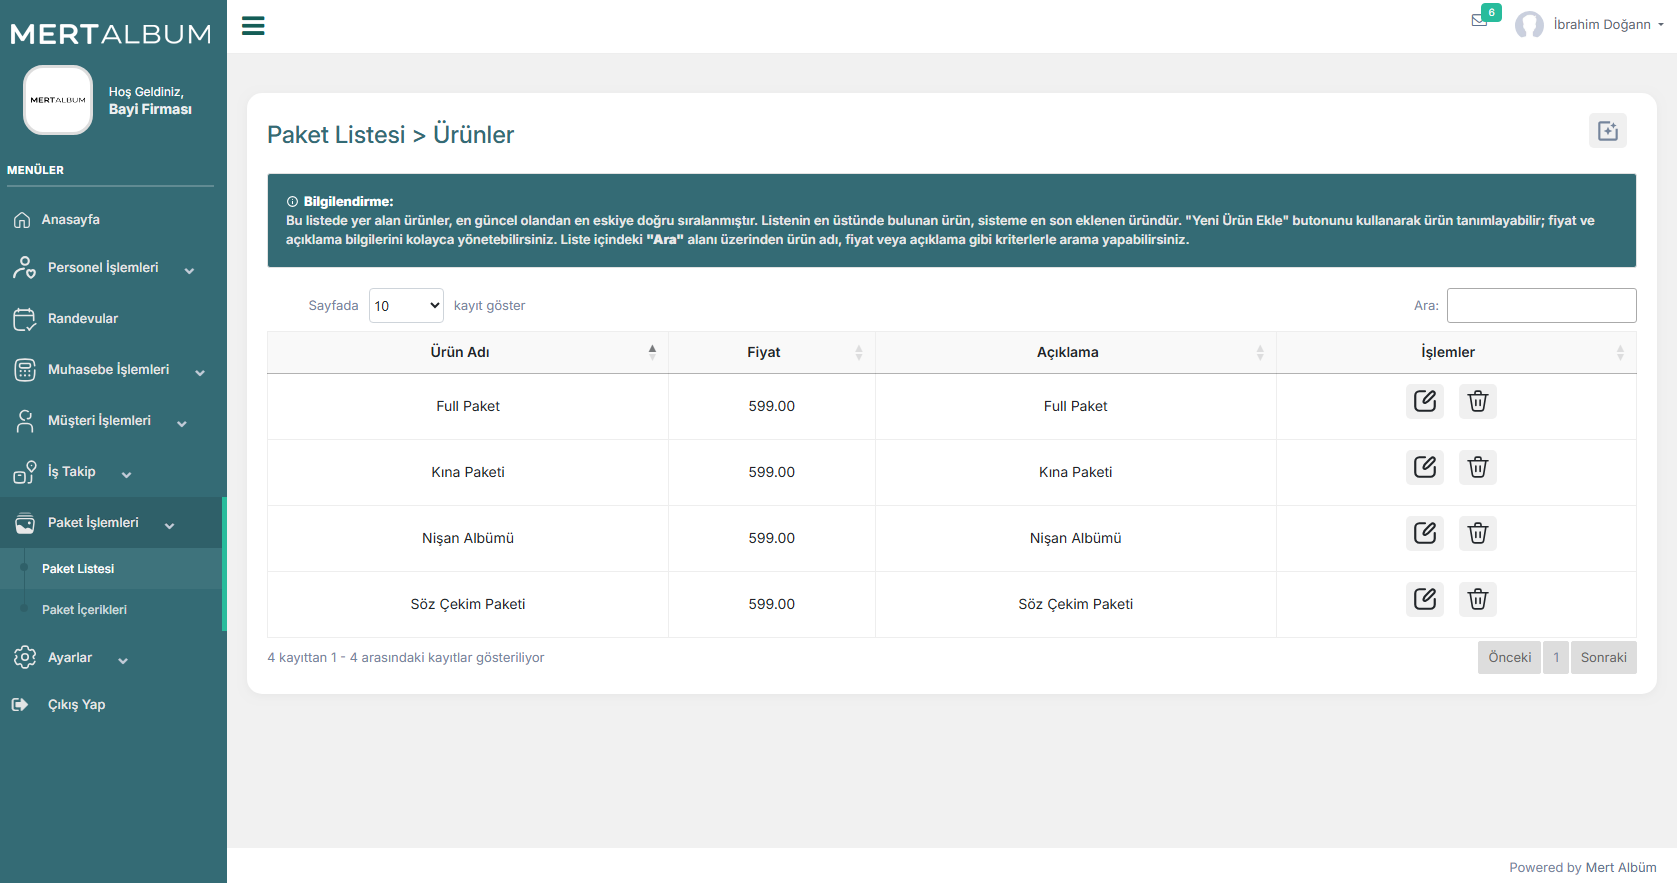The image size is (1677, 883).
Task: Open the records per page dropdown
Action: (406, 306)
